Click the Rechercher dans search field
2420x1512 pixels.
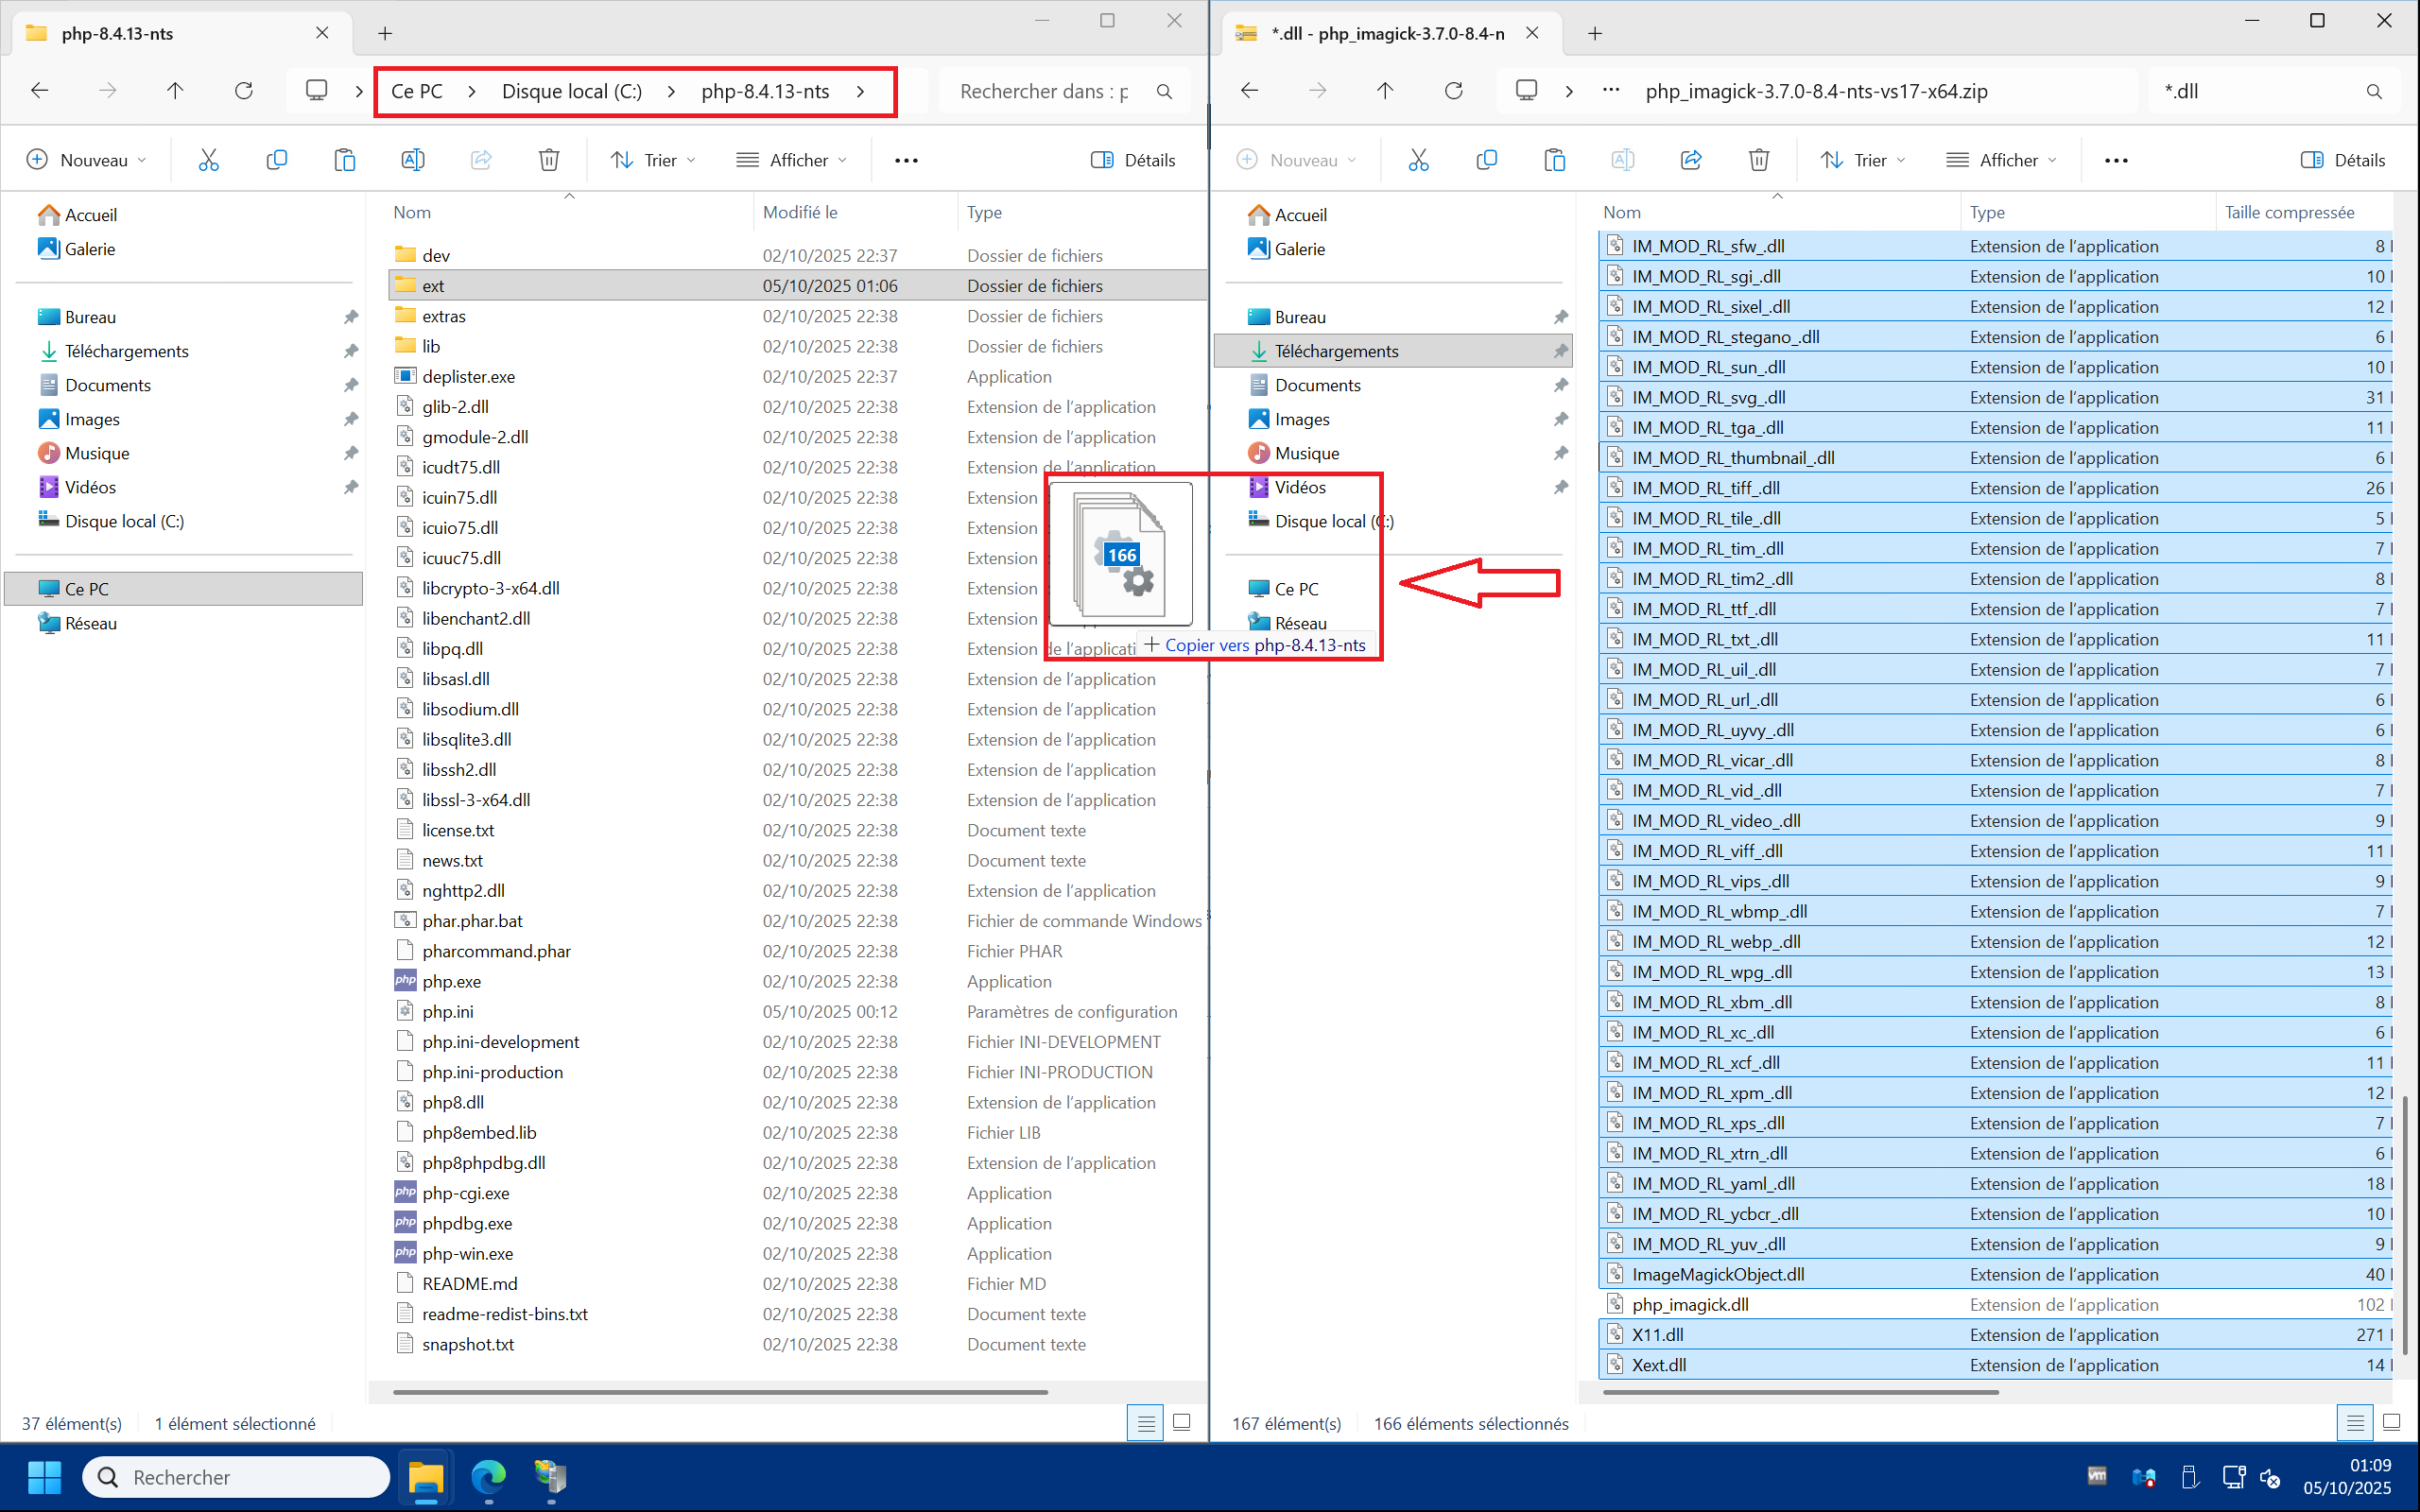1043,91
